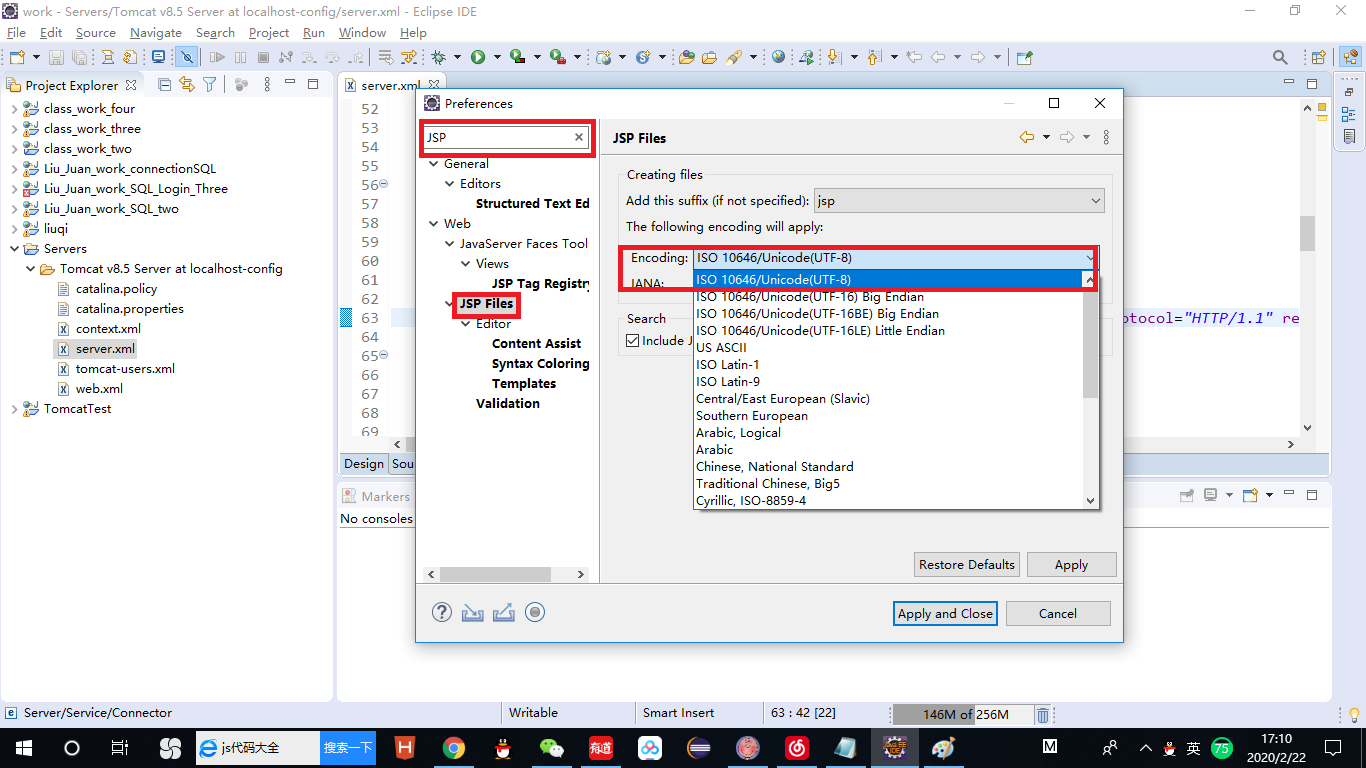Toggle the oomph preference recorder icon
The width and height of the screenshot is (1366, 768).
535,612
